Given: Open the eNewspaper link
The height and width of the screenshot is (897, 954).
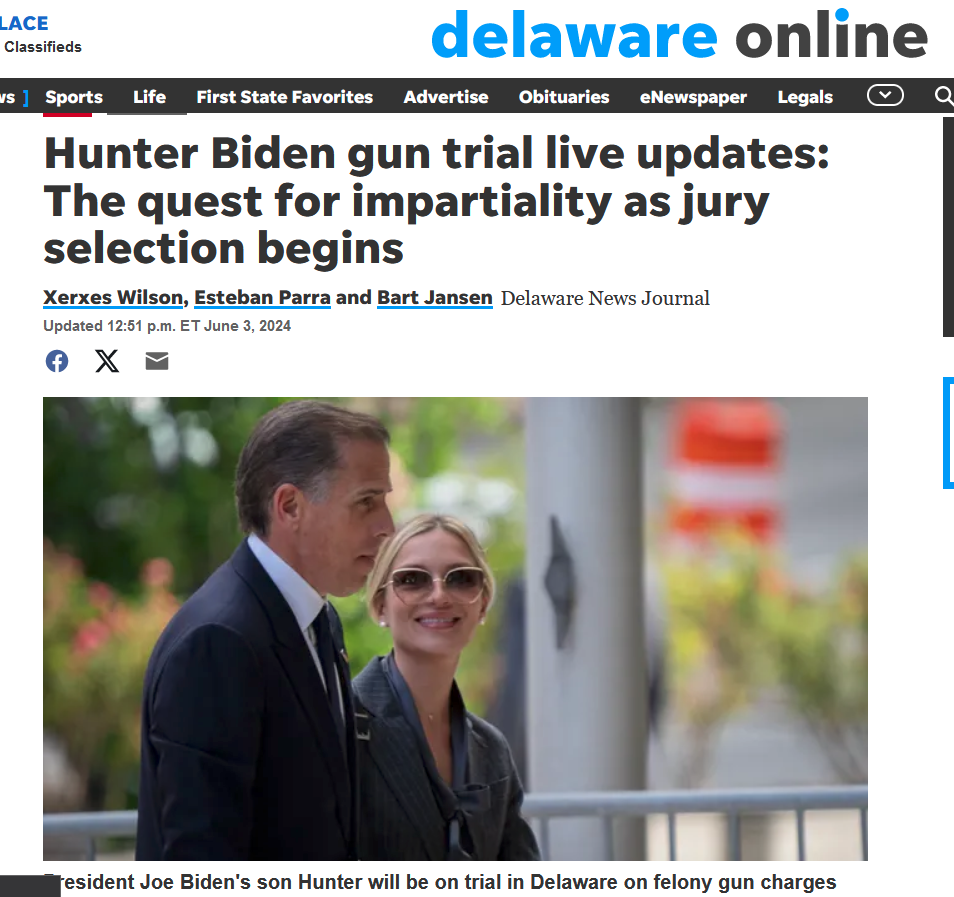Looking at the screenshot, I should (694, 97).
